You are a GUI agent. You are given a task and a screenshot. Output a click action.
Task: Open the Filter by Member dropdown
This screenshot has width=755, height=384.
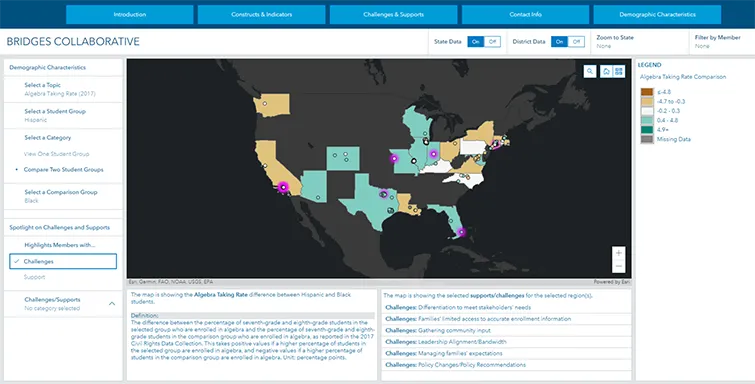point(721,42)
